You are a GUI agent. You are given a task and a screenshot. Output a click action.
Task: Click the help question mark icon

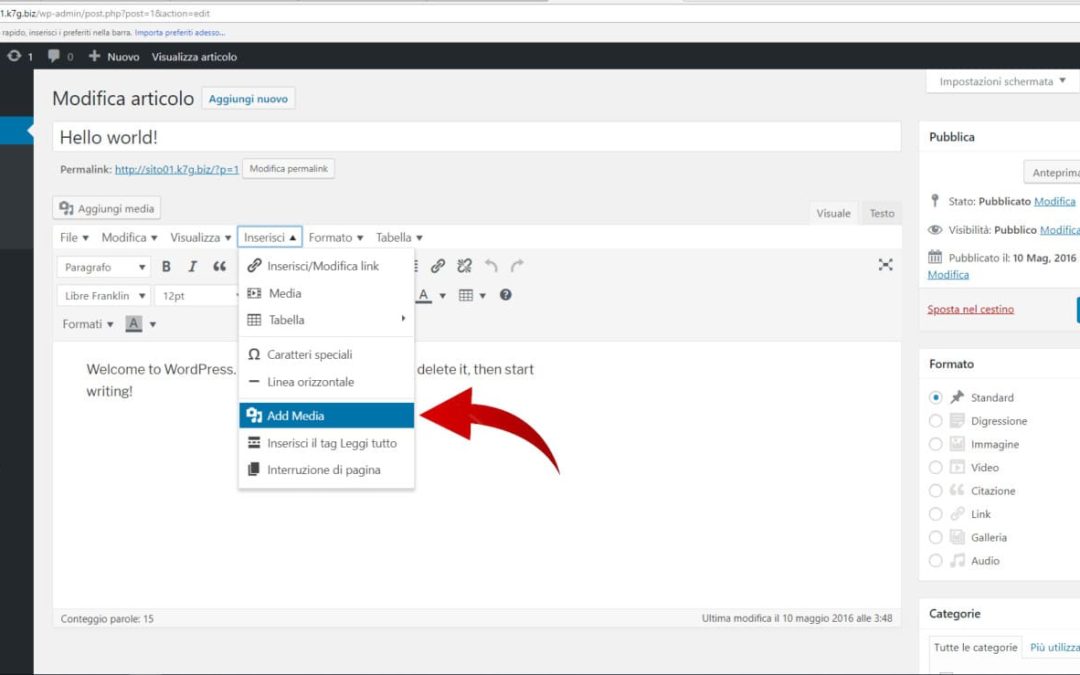[x=506, y=295]
